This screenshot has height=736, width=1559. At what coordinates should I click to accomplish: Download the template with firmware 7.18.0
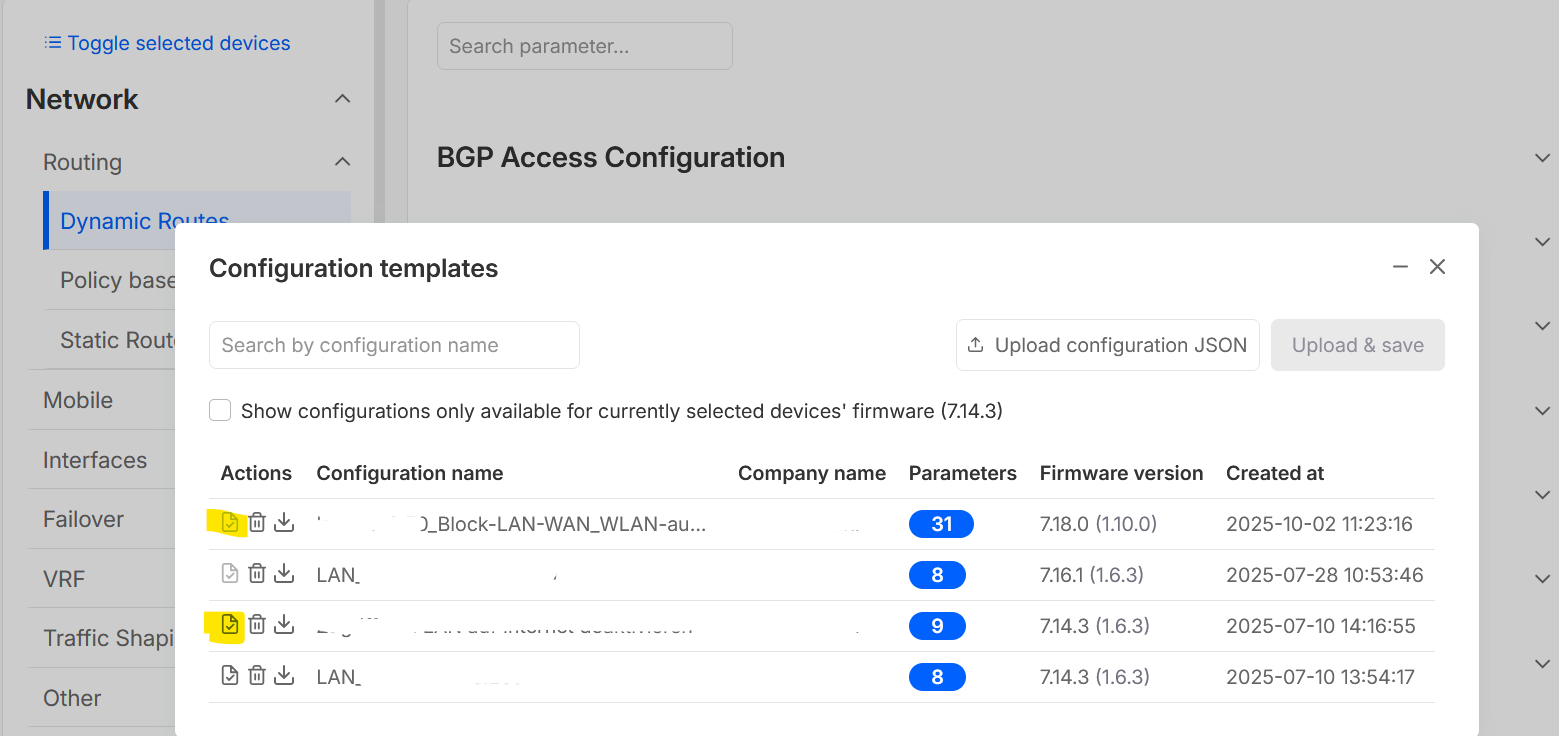point(284,522)
